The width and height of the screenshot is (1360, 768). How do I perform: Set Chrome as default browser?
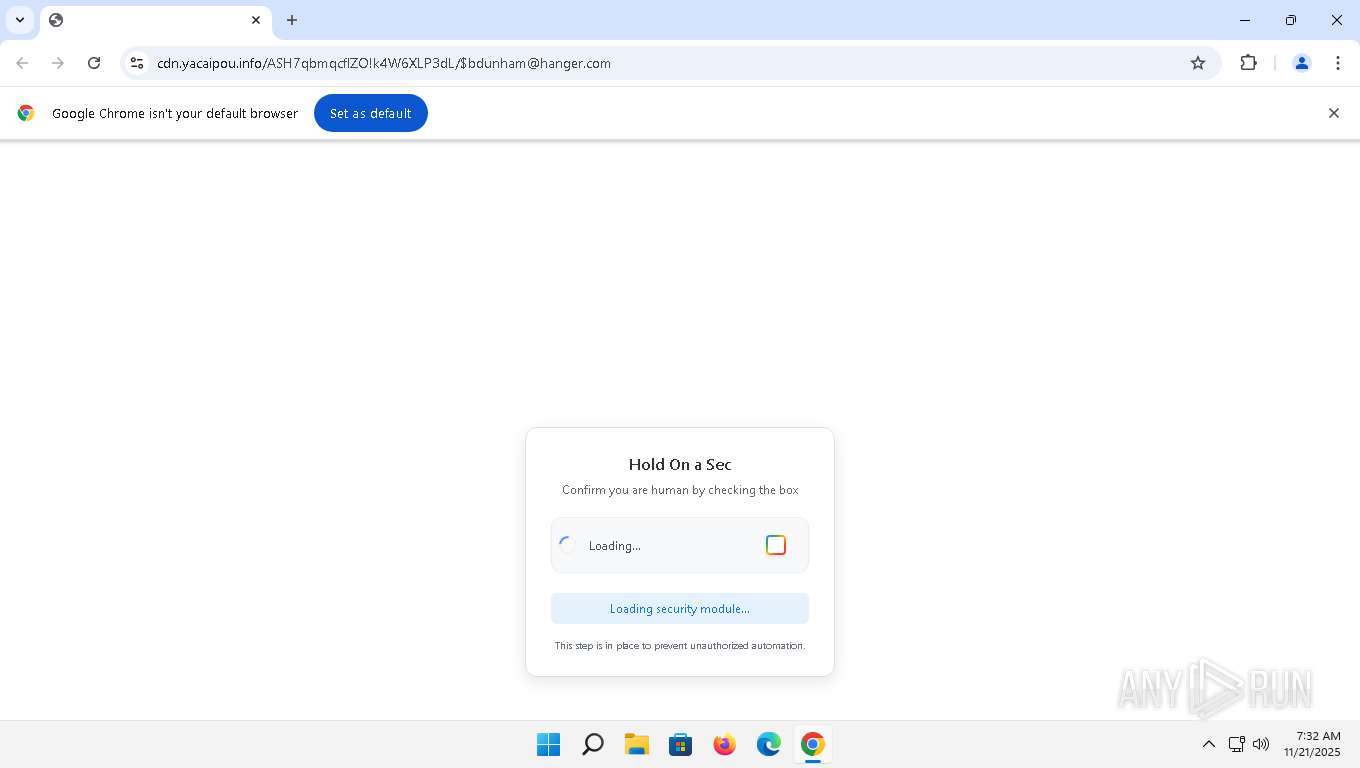click(x=371, y=113)
